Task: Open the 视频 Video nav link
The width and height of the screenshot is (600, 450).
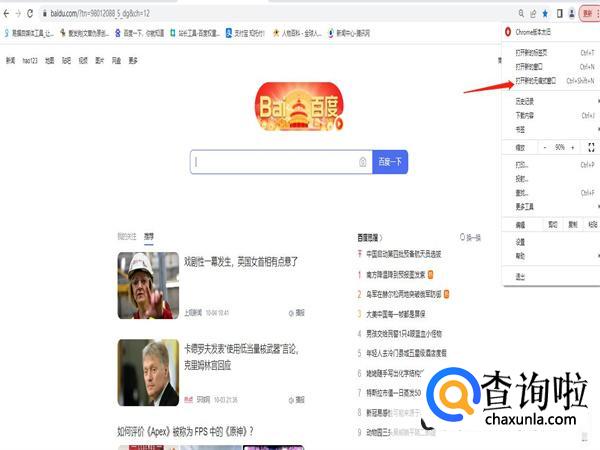Action: (x=83, y=60)
